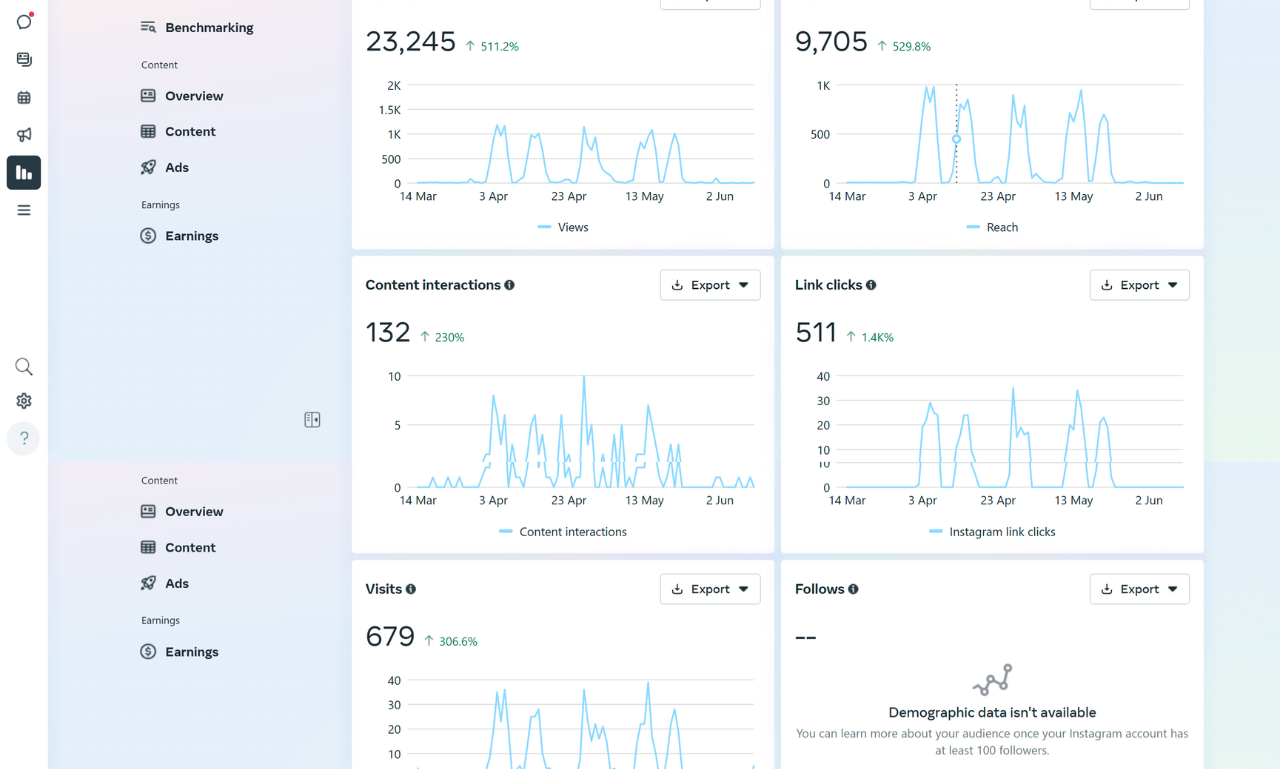Click the info icon beside Content interactions
The height and width of the screenshot is (769, 1280).
click(509, 285)
